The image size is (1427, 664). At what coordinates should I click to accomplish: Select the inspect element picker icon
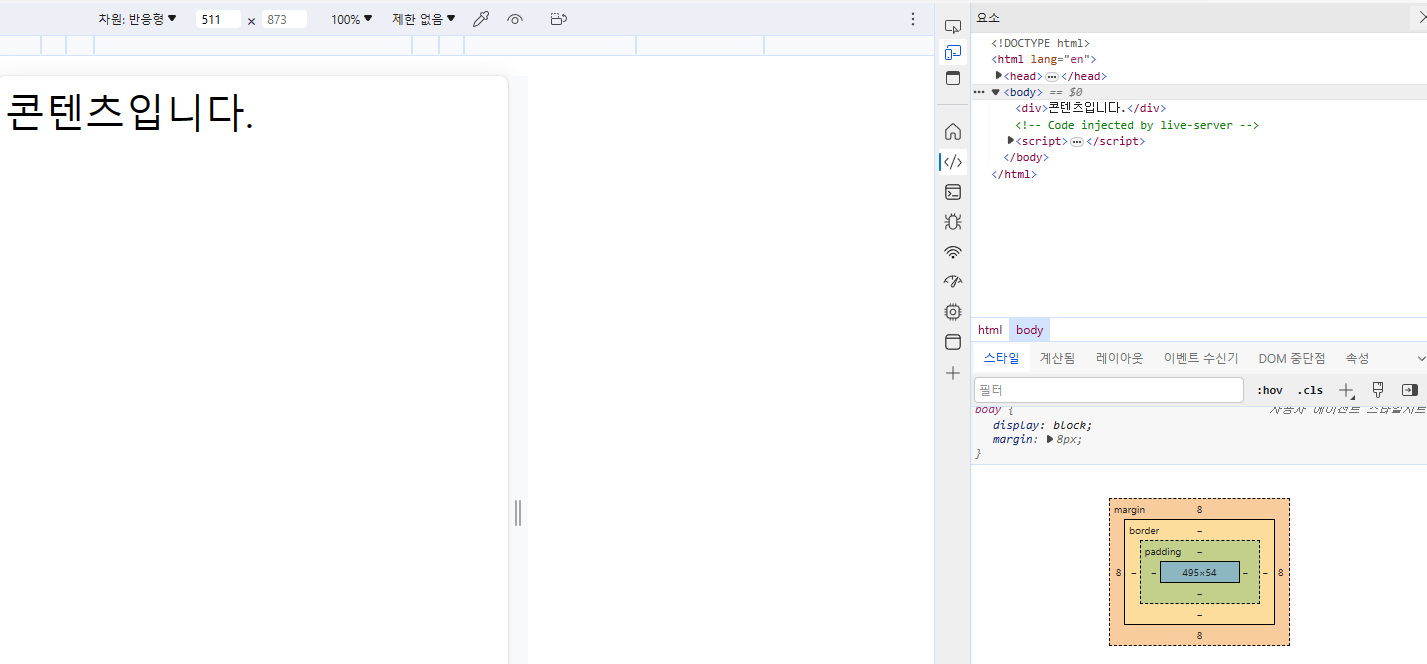click(x=952, y=27)
